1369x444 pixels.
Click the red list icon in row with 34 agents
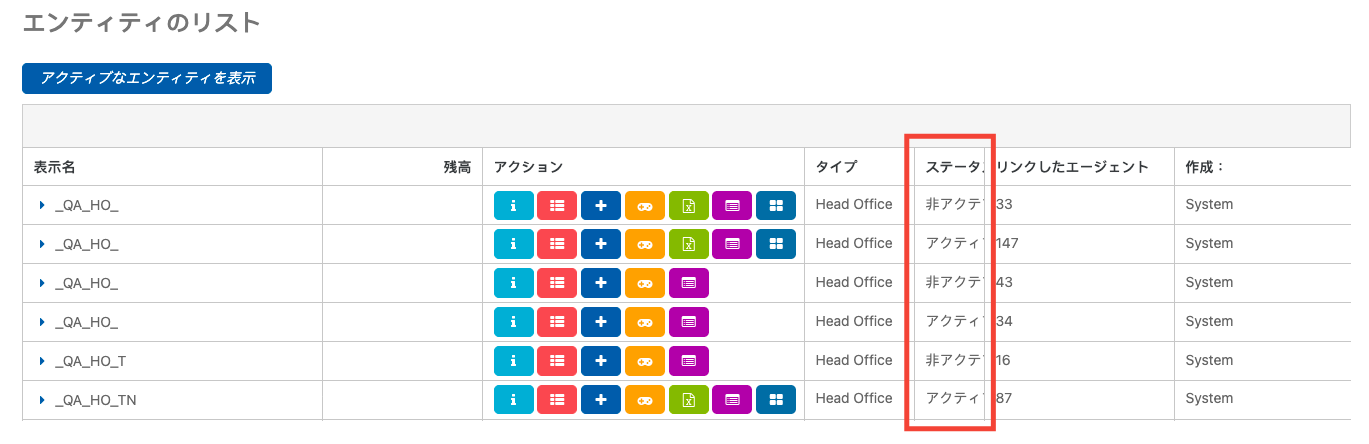(557, 322)
